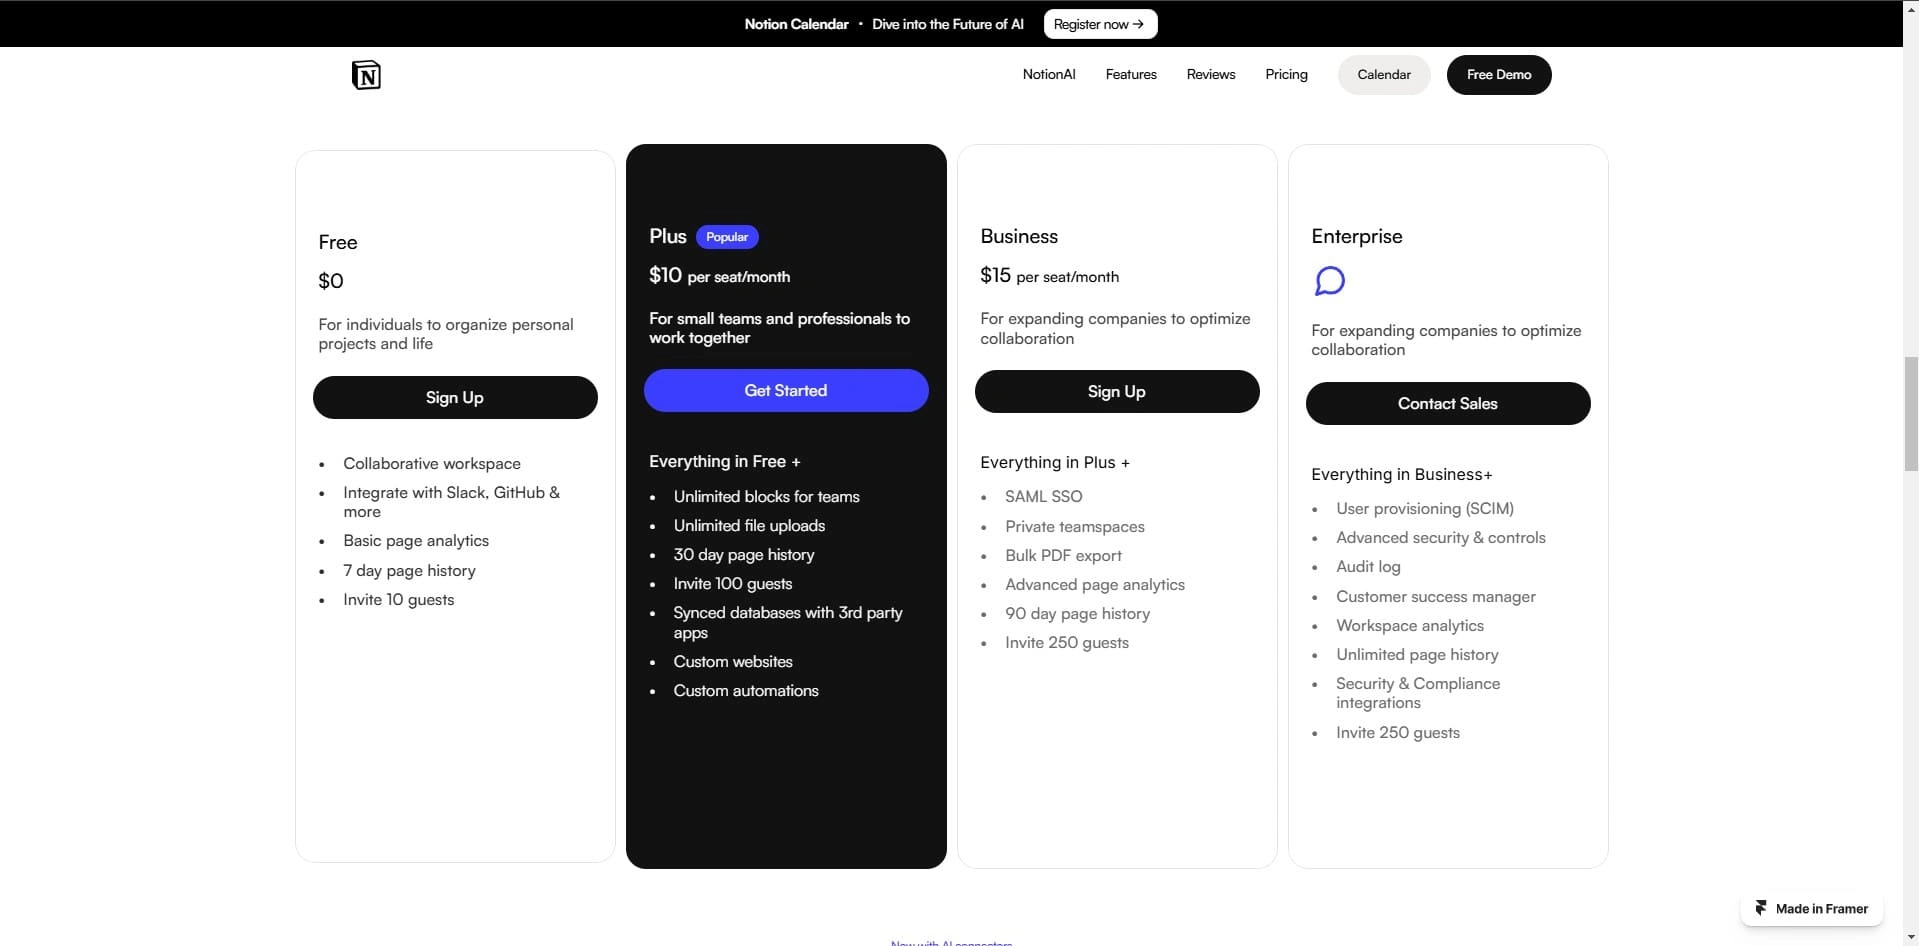The width and height of the screenshot is (1919, 946).
Task: Click 'SAML SSO' feature
Action: coord(1044,496)
